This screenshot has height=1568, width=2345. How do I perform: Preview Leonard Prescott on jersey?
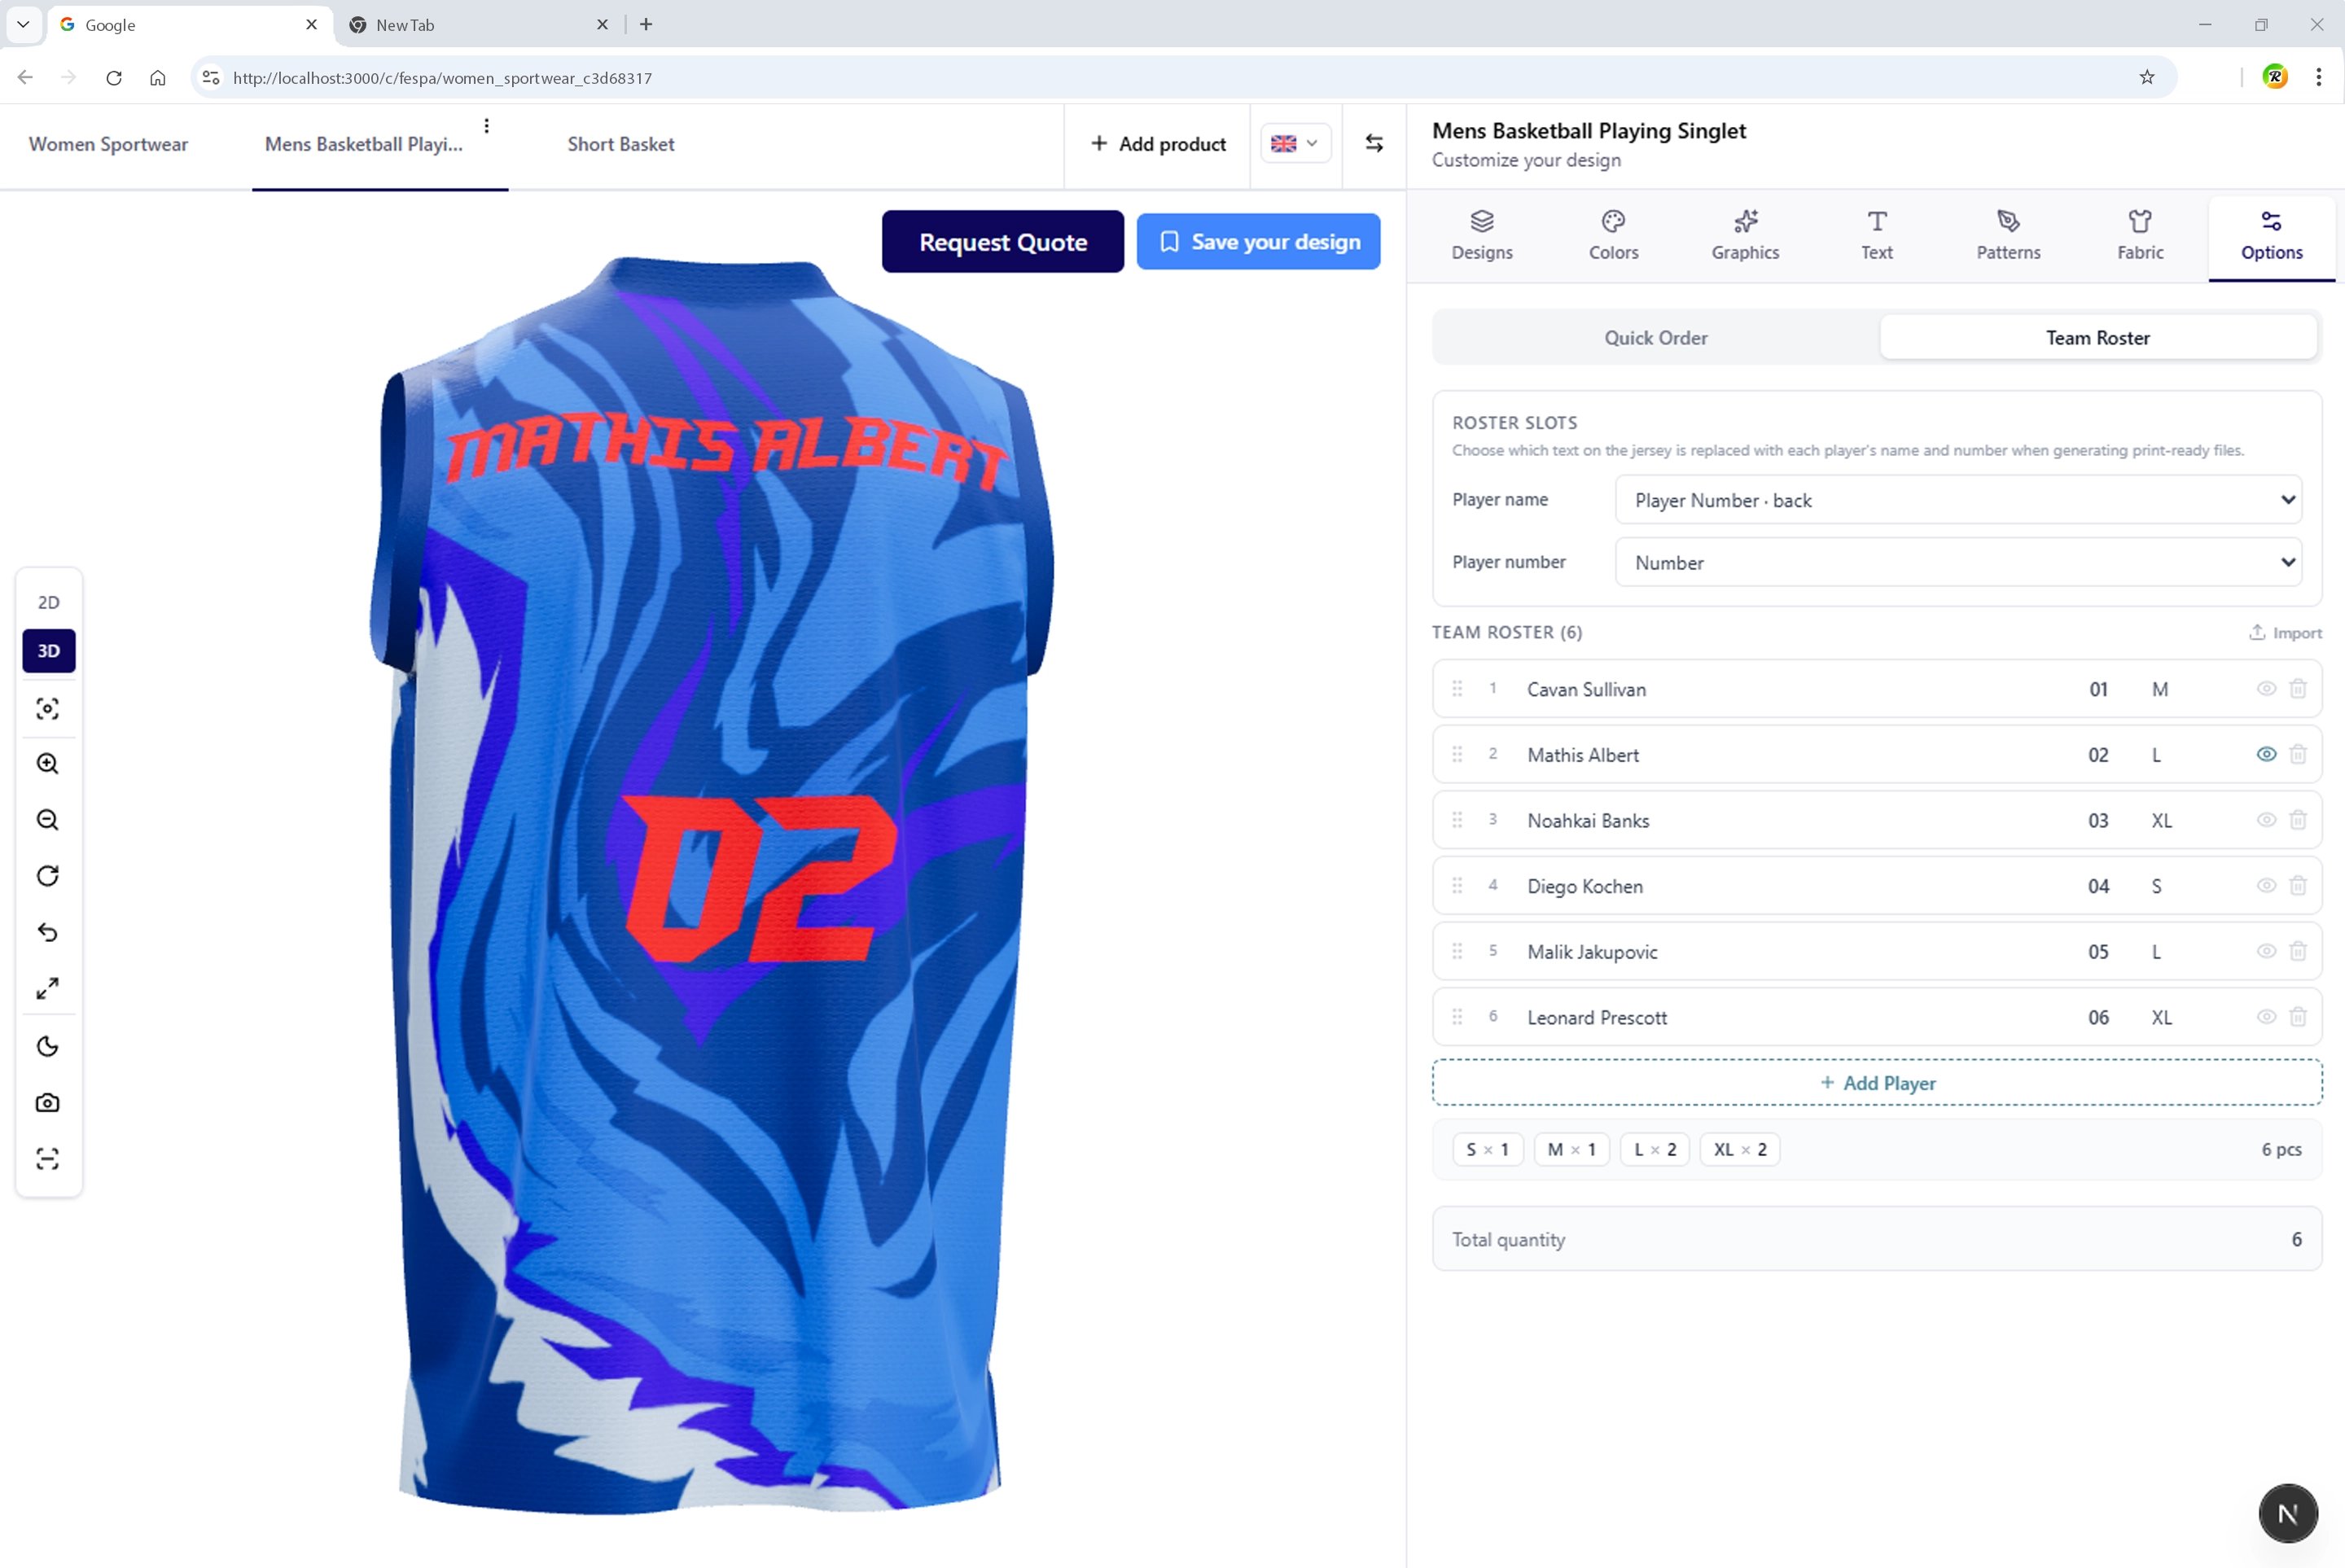click(2266, 1017)
